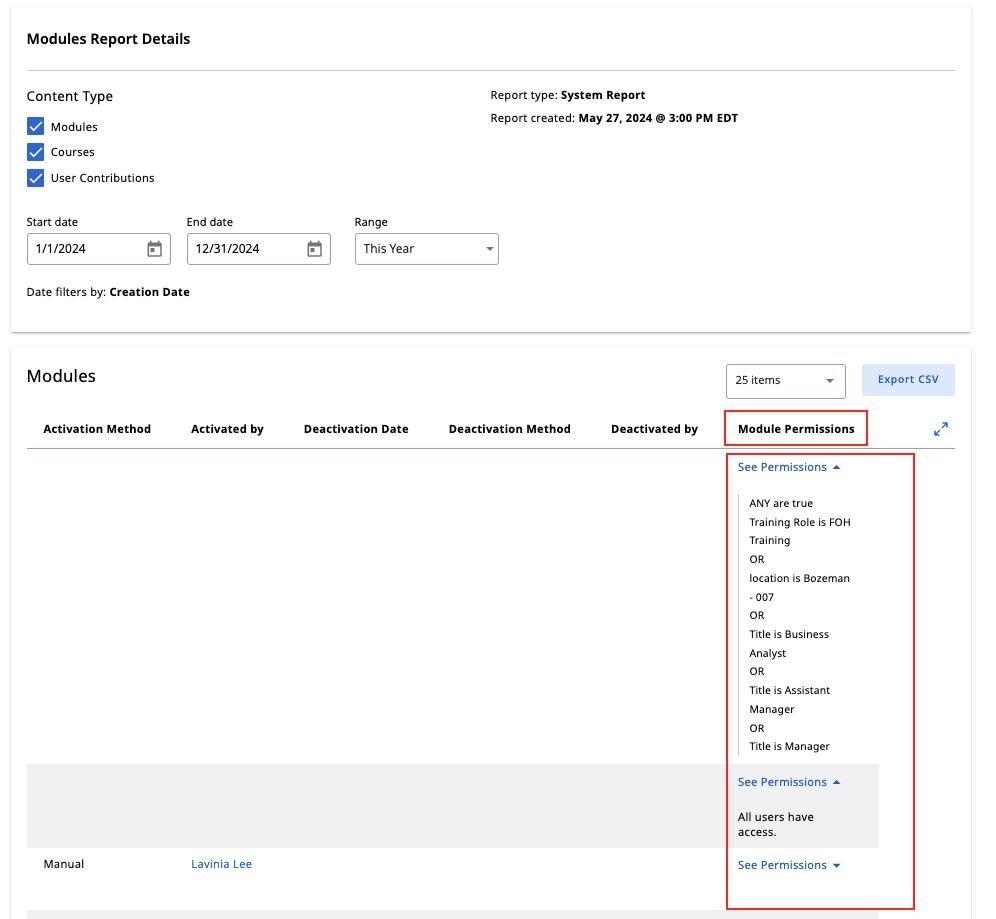This screenshot has width=996, height=919.
Task: Open the 25 items per page dropdown
Action: point(785,381)
